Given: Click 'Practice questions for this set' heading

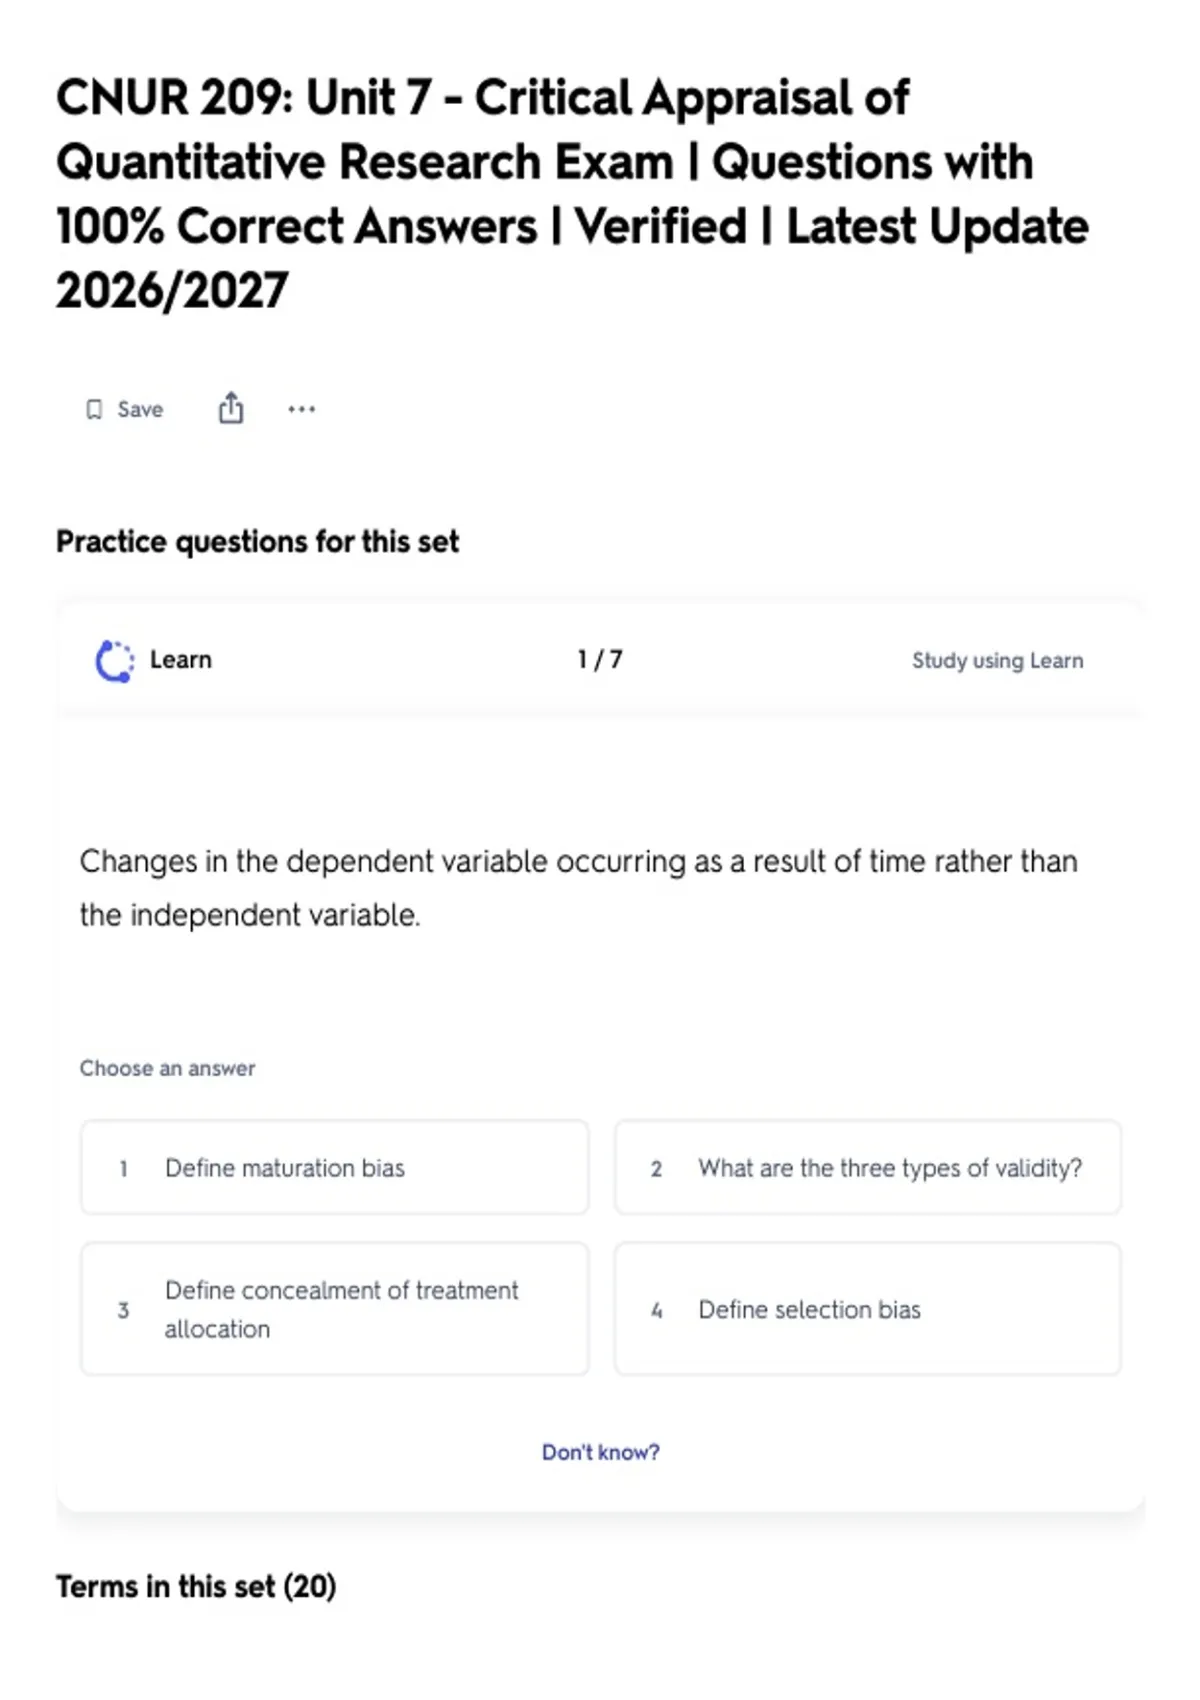Looking at the screenshot, I should [257, 542].
